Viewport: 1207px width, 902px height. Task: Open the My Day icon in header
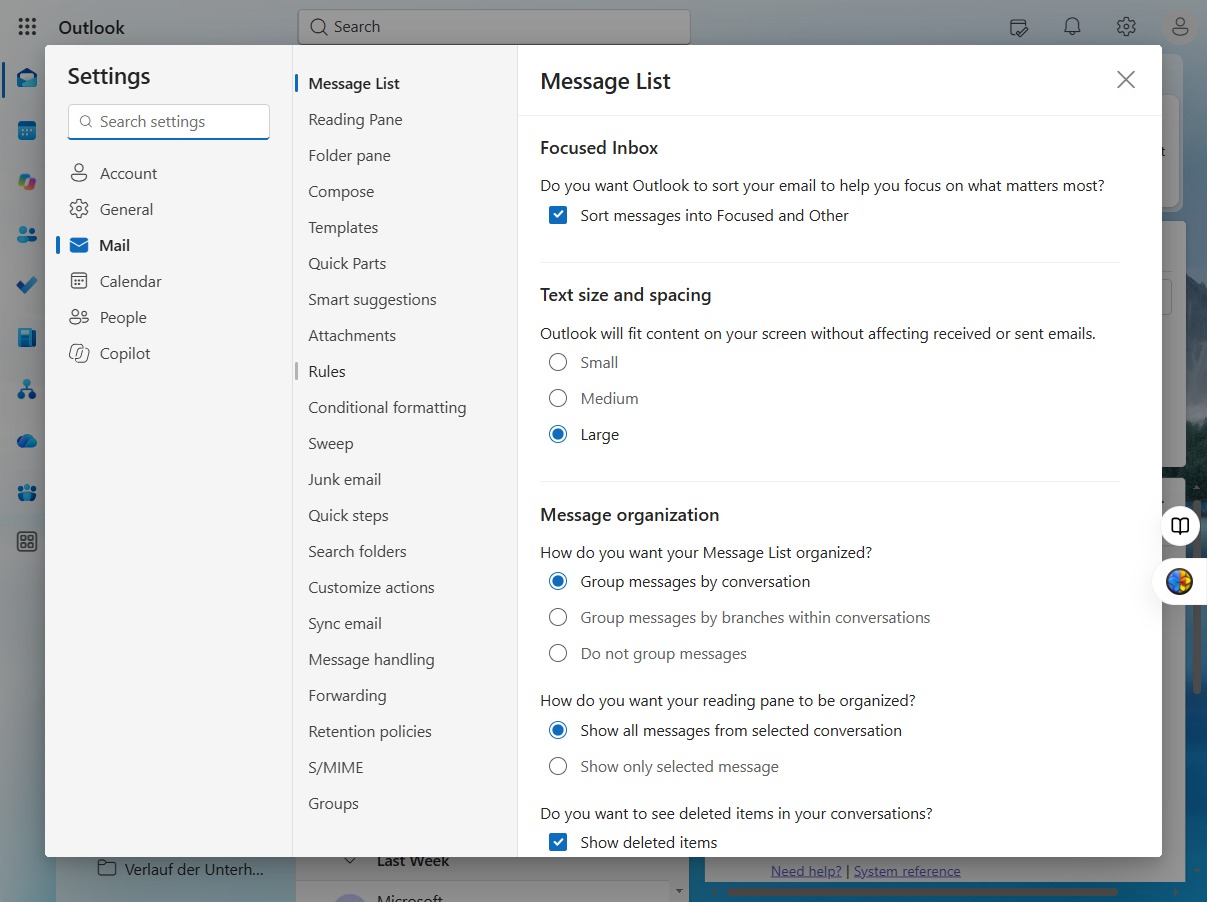tap(1019, 27)
